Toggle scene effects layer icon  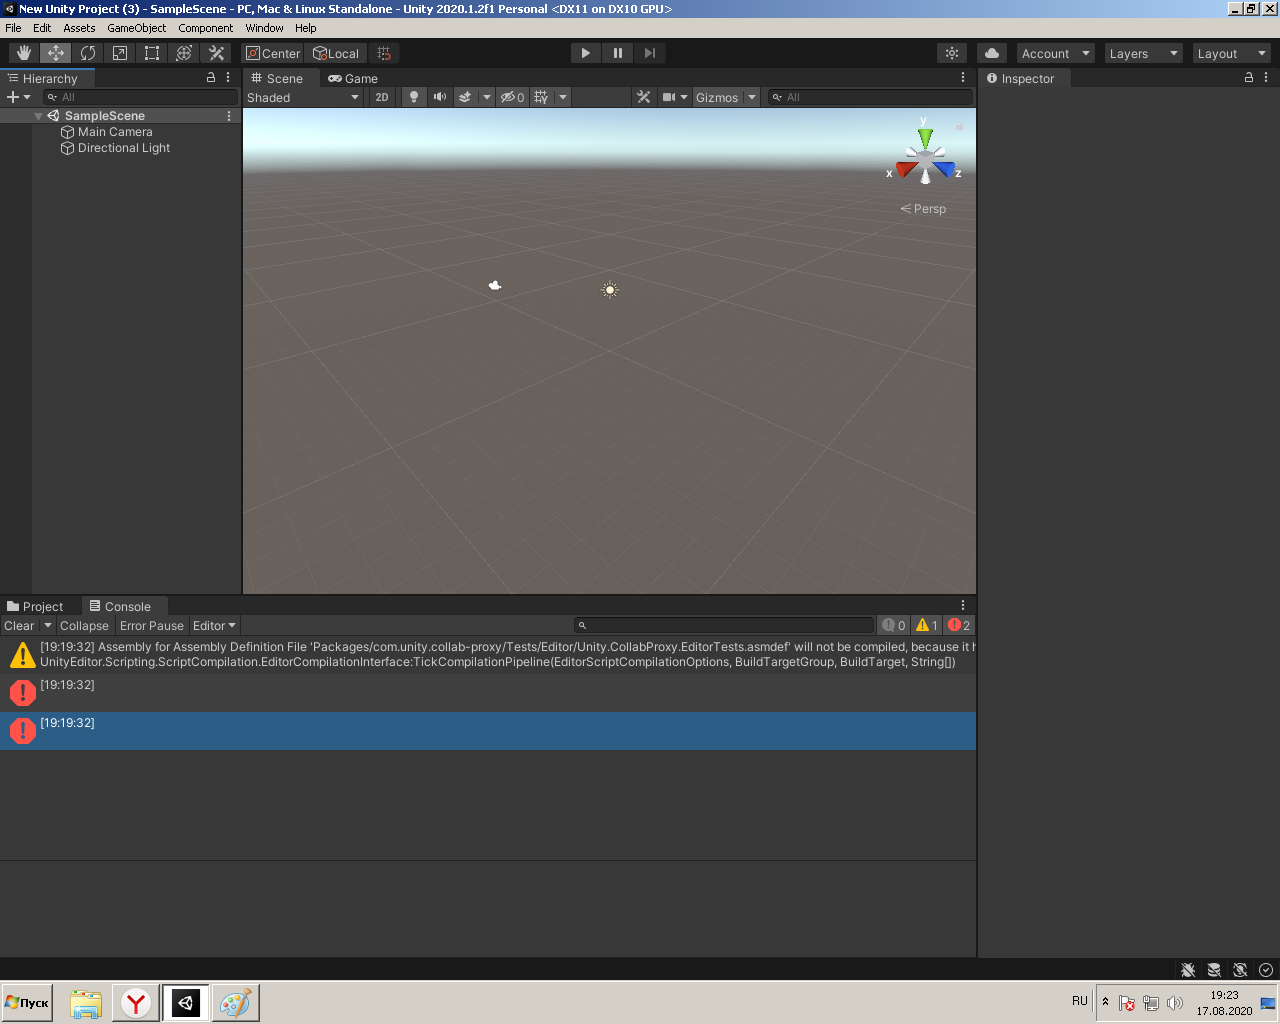click(465, 97)
